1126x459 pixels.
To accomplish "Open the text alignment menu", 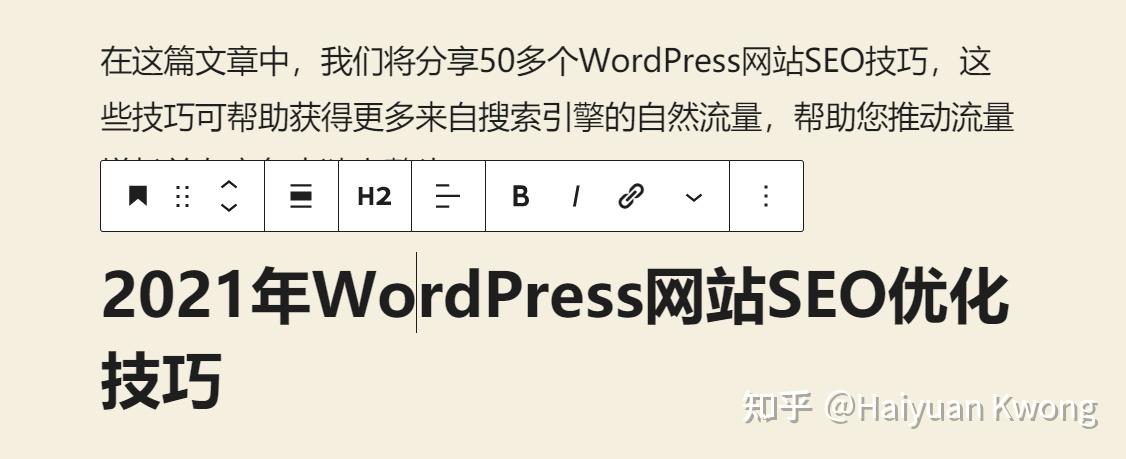I will tap(447, 195).
